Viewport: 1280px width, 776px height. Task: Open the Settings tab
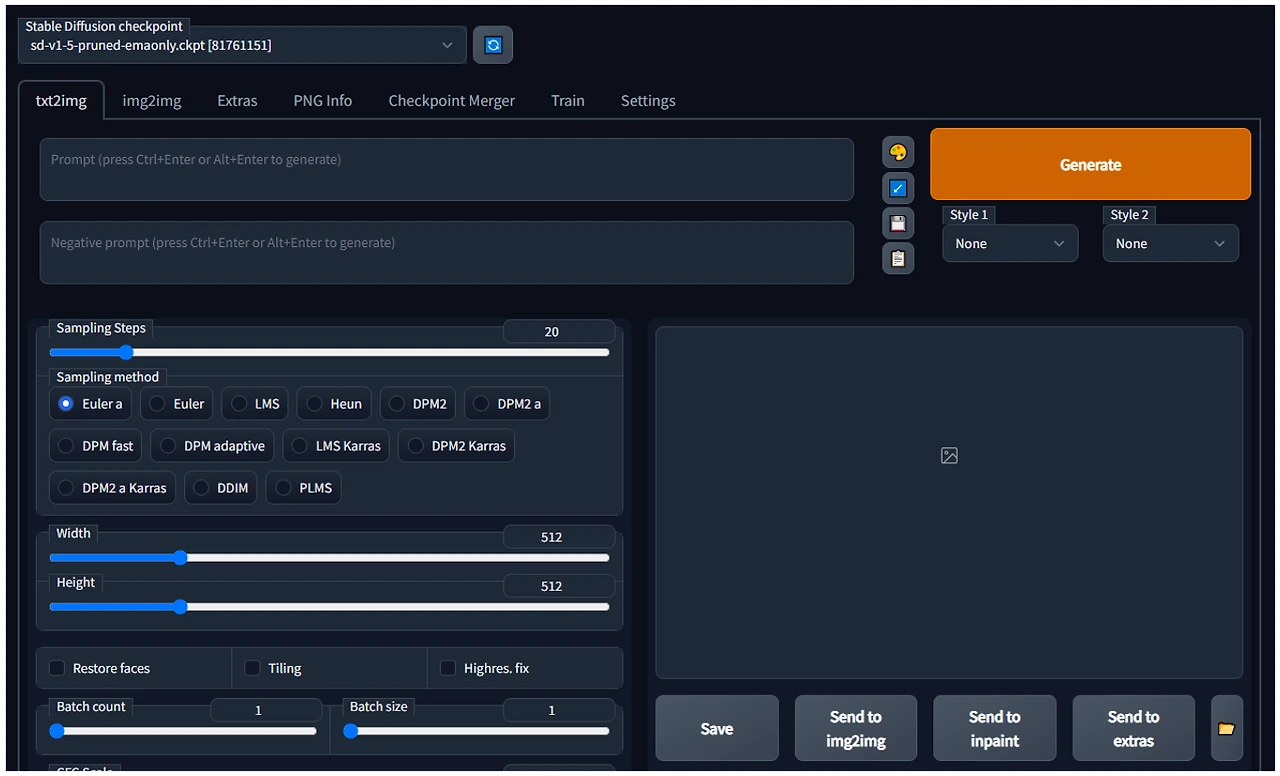click(648, 101)
